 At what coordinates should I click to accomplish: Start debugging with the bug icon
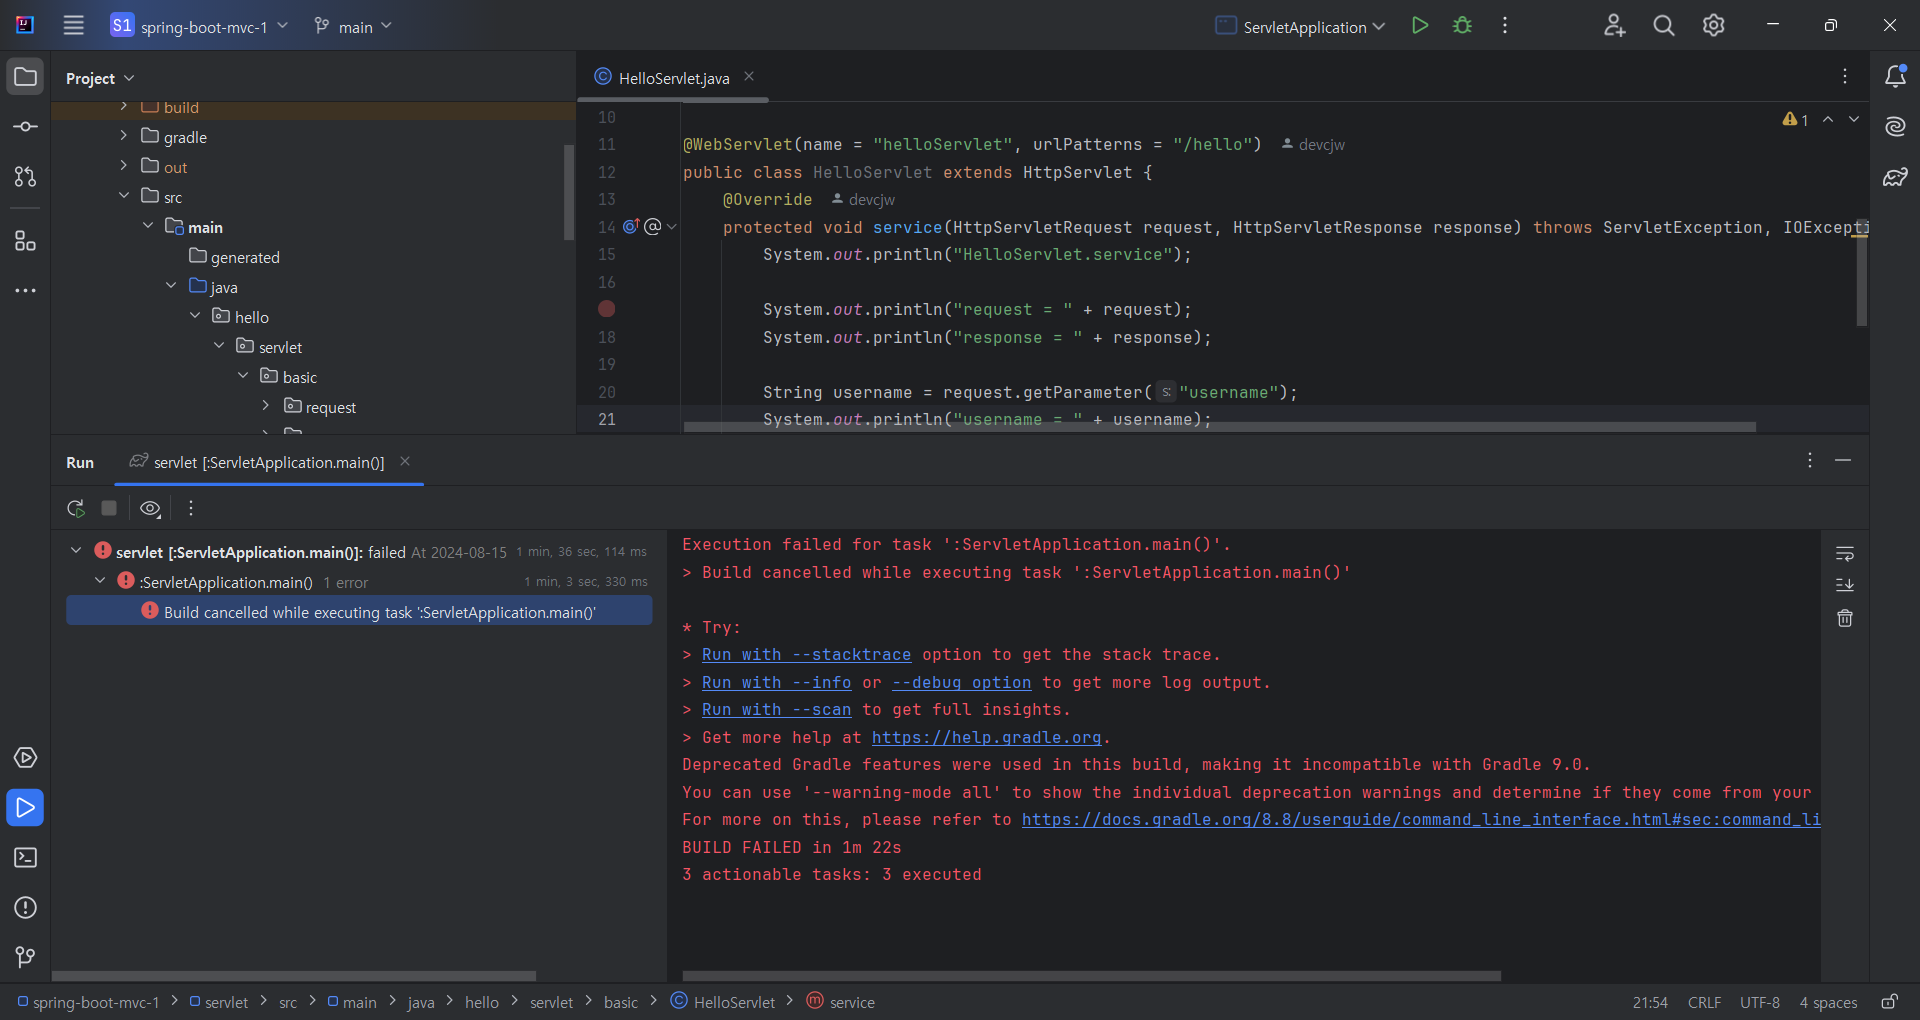[x=1462, y=26]
